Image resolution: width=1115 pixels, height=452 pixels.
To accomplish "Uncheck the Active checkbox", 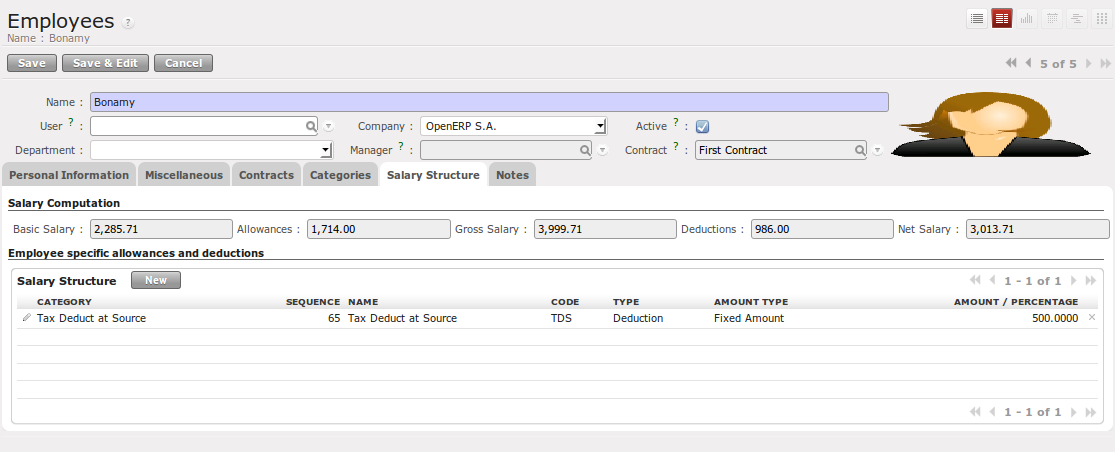I will coord(703,127).
